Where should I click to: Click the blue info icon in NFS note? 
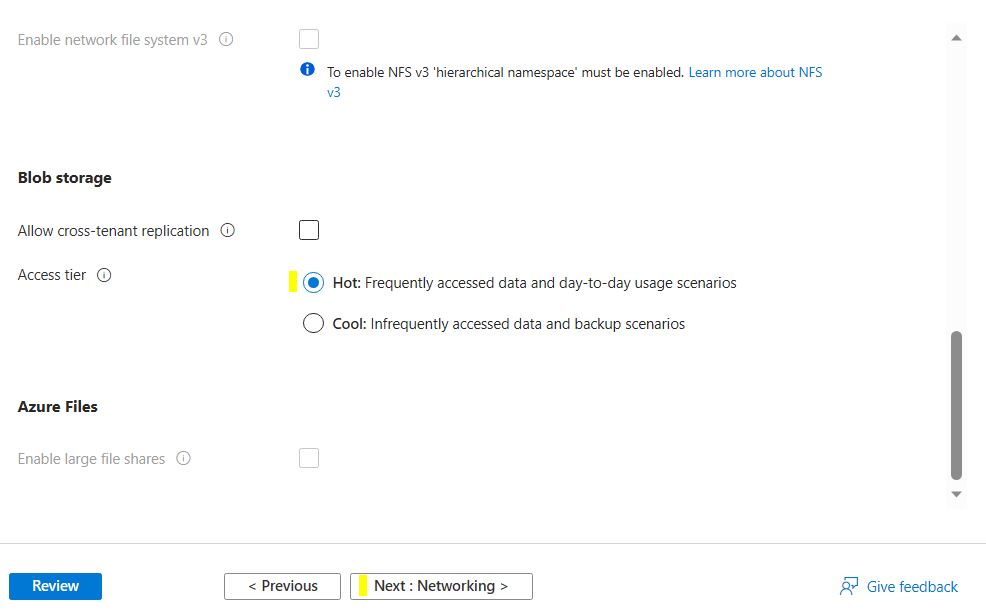(x=308, y=71)
